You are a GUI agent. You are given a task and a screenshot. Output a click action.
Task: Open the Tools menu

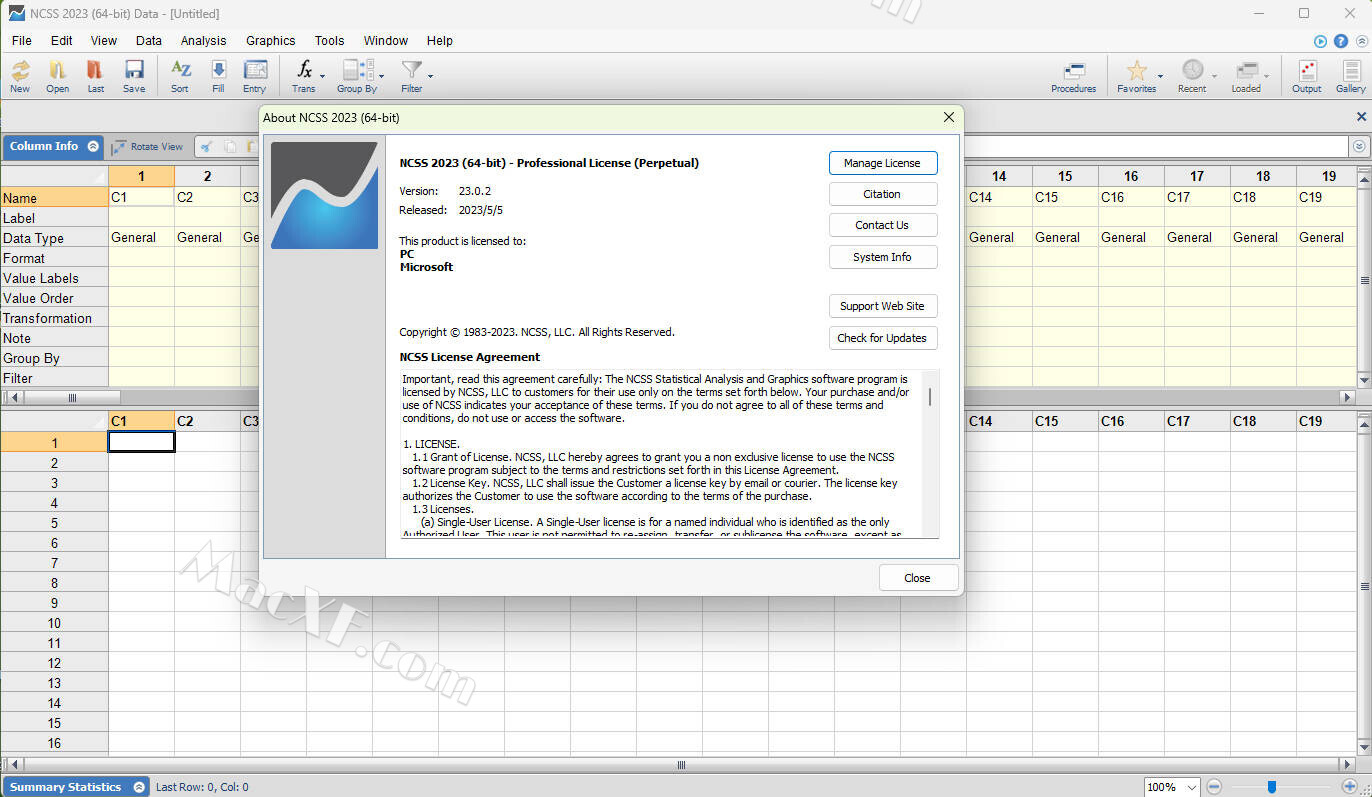[329, 41]
